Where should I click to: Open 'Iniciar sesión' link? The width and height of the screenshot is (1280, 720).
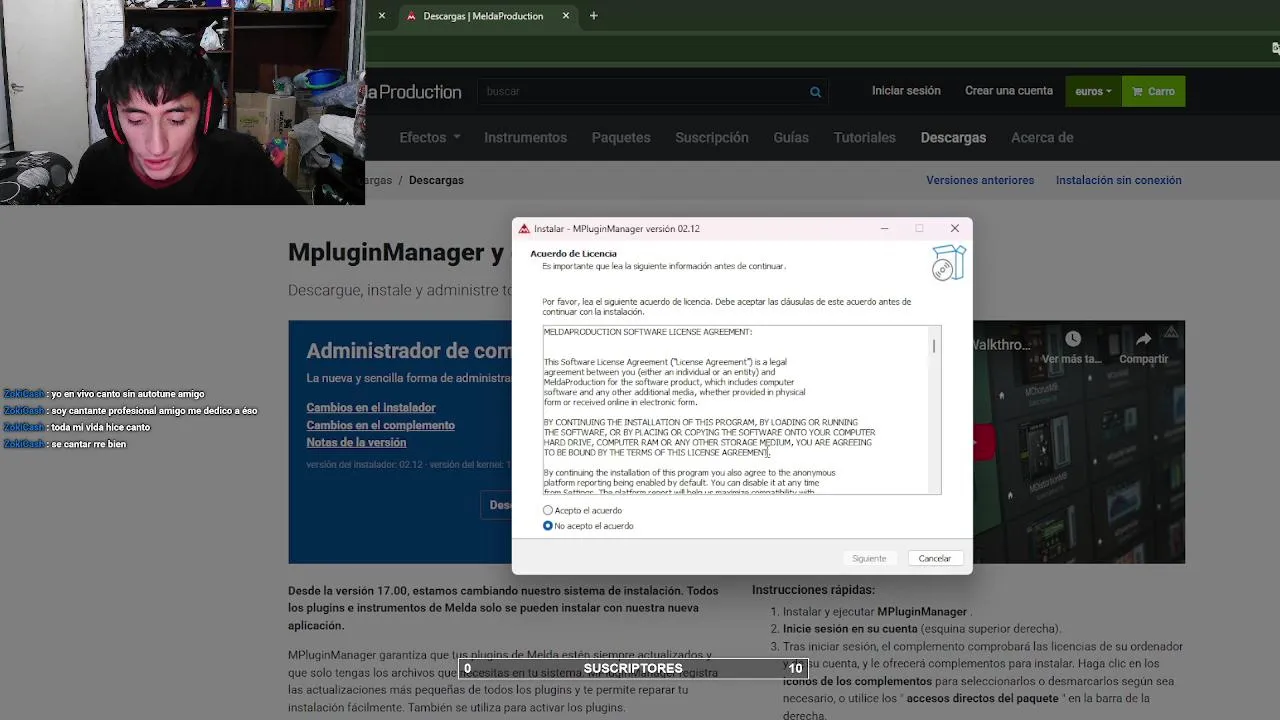(906, 91)
